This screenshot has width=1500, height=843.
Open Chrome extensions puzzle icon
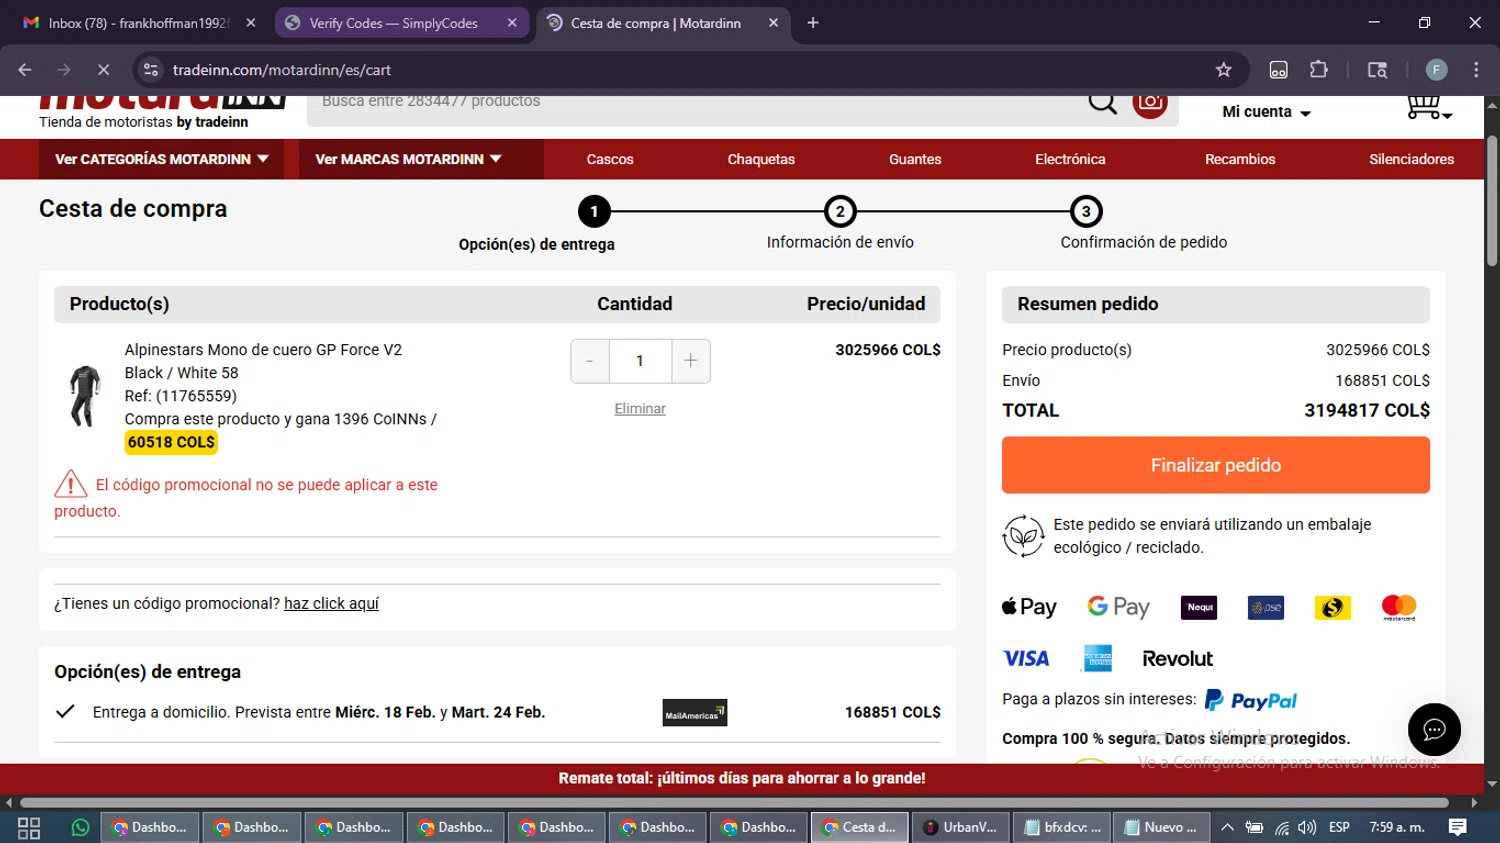(1319, 70)
